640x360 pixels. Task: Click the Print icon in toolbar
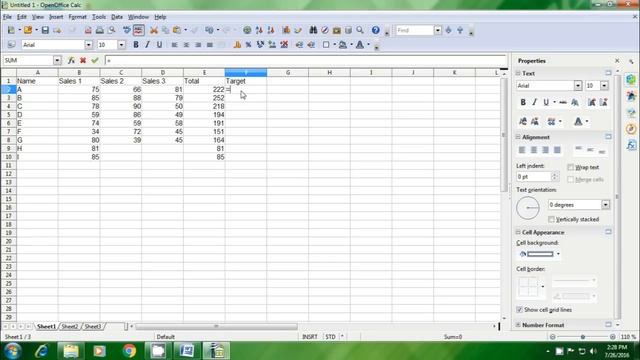tap(100, 30)
